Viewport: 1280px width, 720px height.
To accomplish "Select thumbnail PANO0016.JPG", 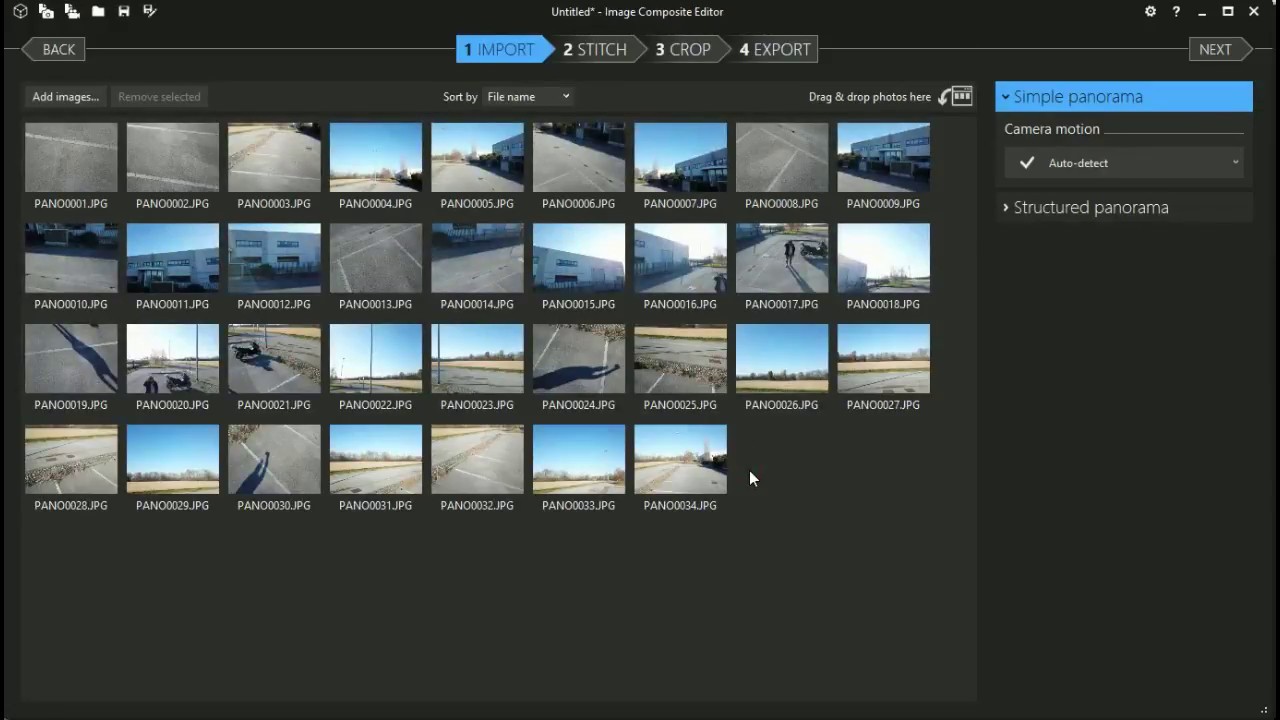I will [x=680, y=258].
